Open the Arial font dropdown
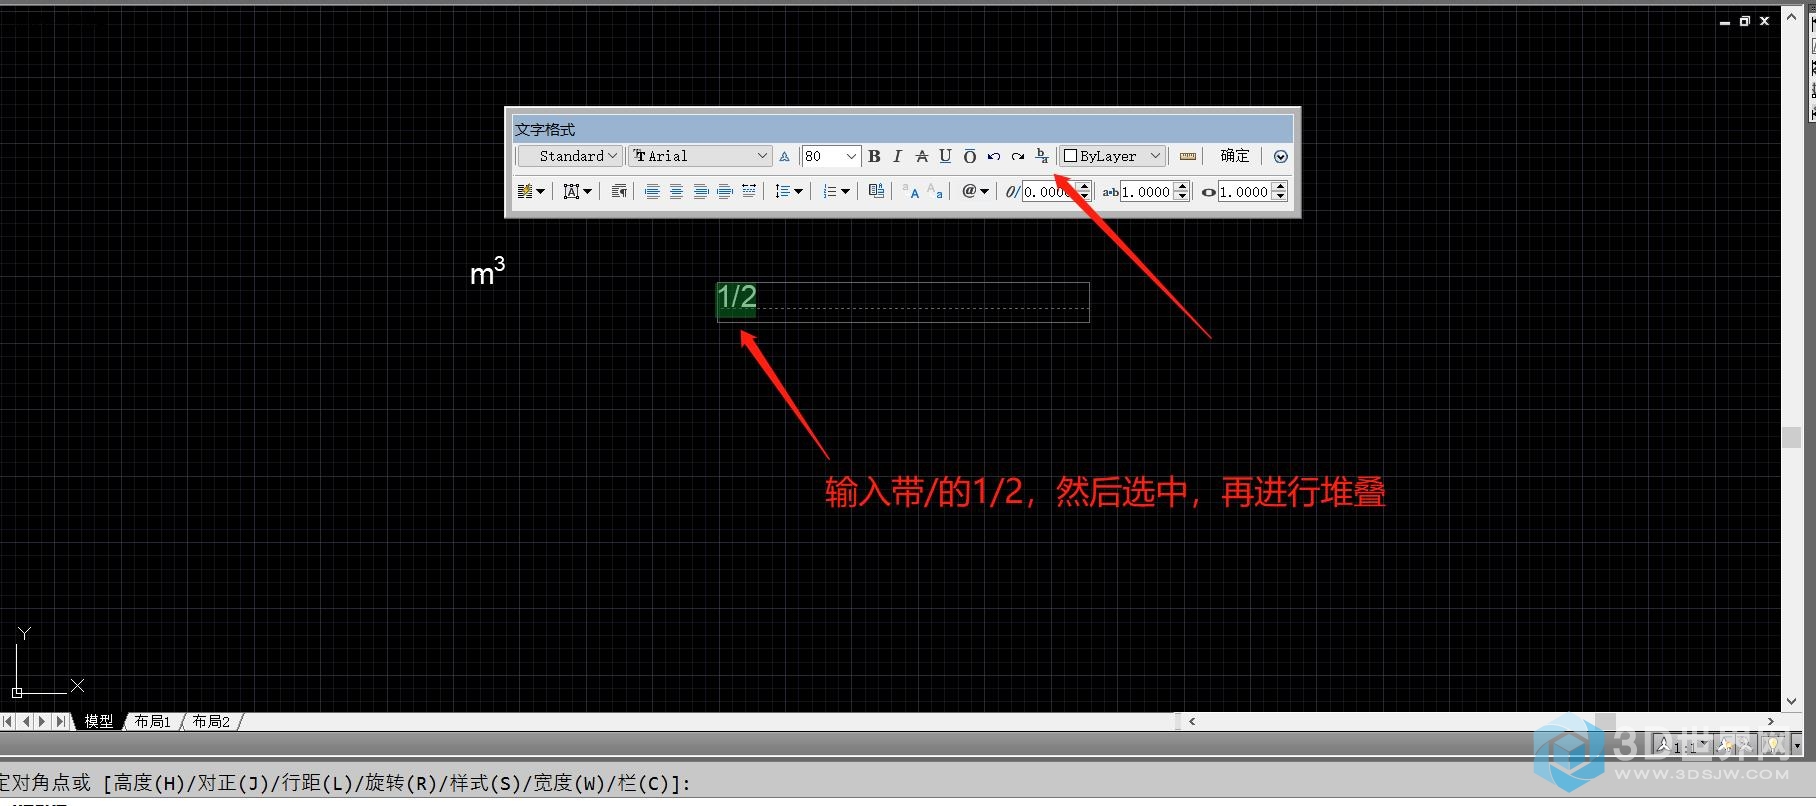 pyautogui.click(x=700, y=156)
